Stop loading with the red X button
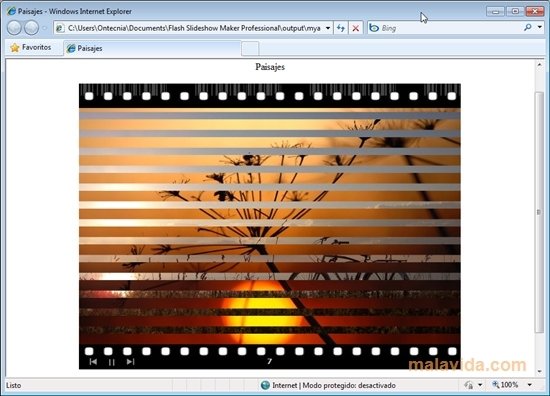The height and width of the screenshot is (396, 550). click(x=355, y=28)
